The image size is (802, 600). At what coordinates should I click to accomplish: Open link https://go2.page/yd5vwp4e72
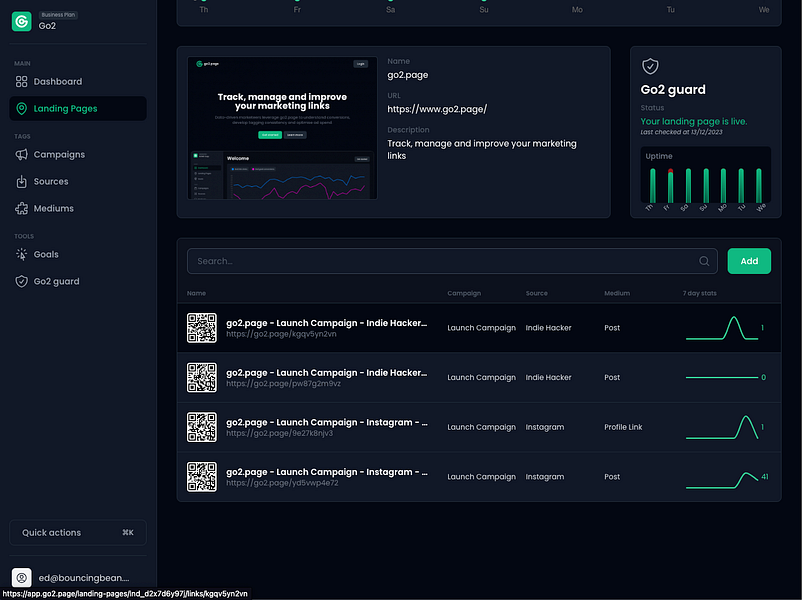pyautogui.click(x=282, y=483)
